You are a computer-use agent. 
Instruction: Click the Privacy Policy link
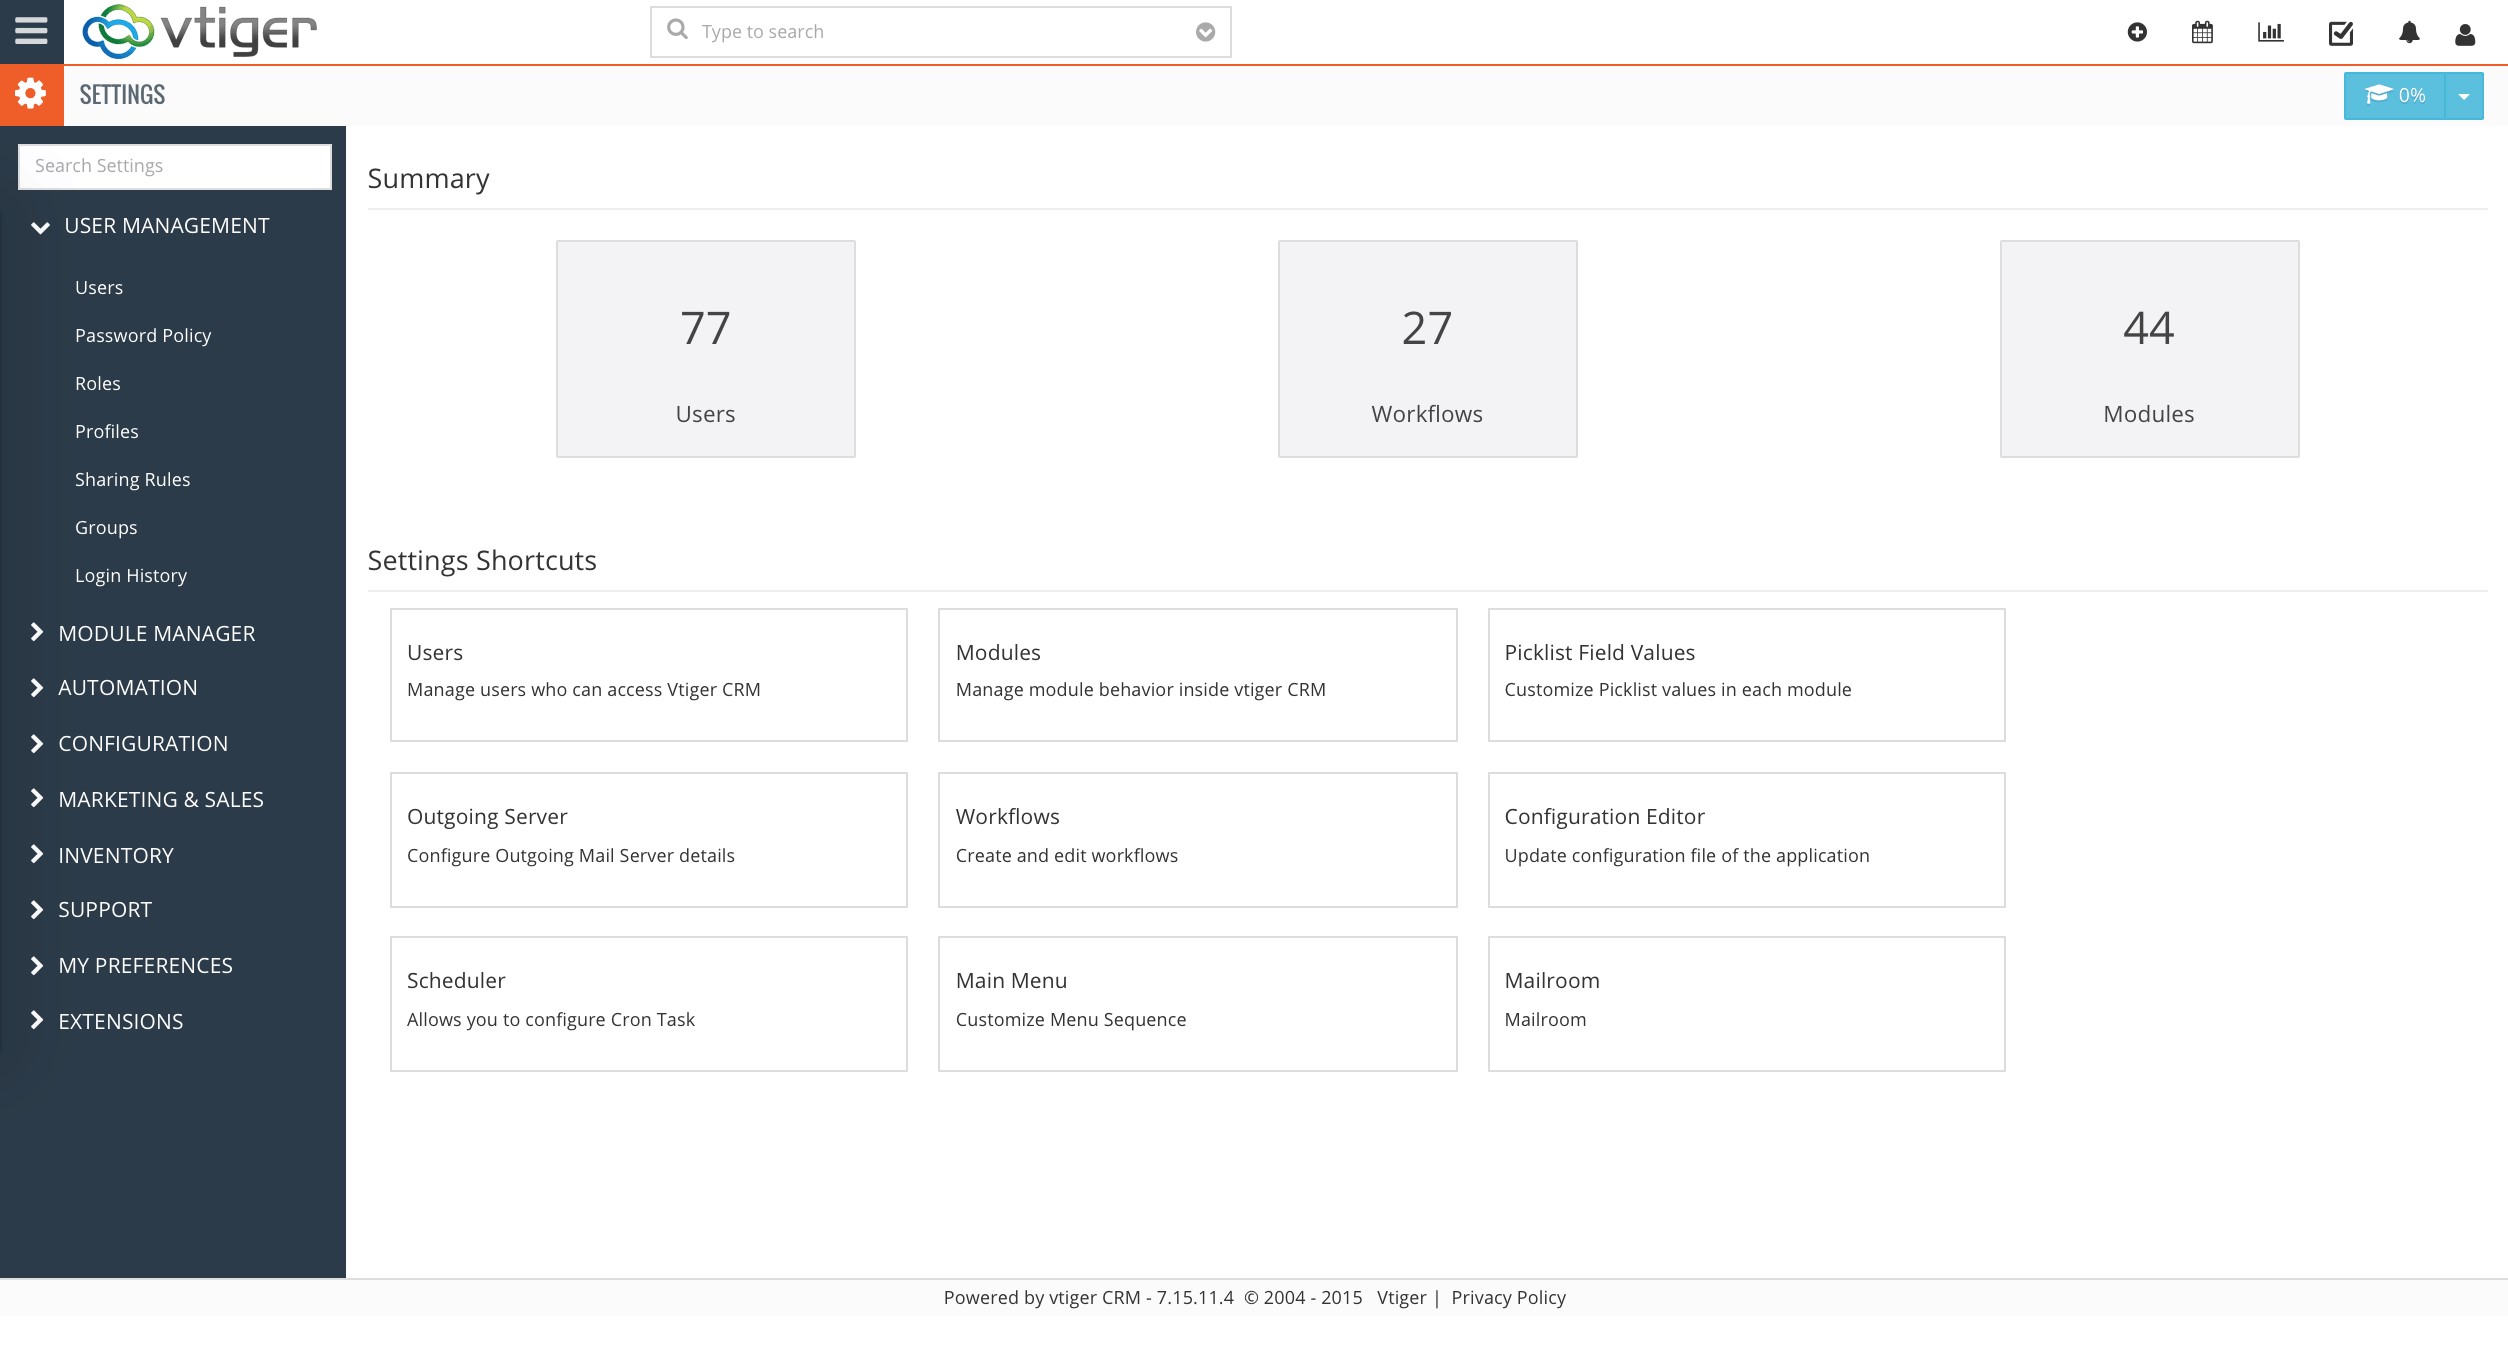click(x=1508, y=1297)
